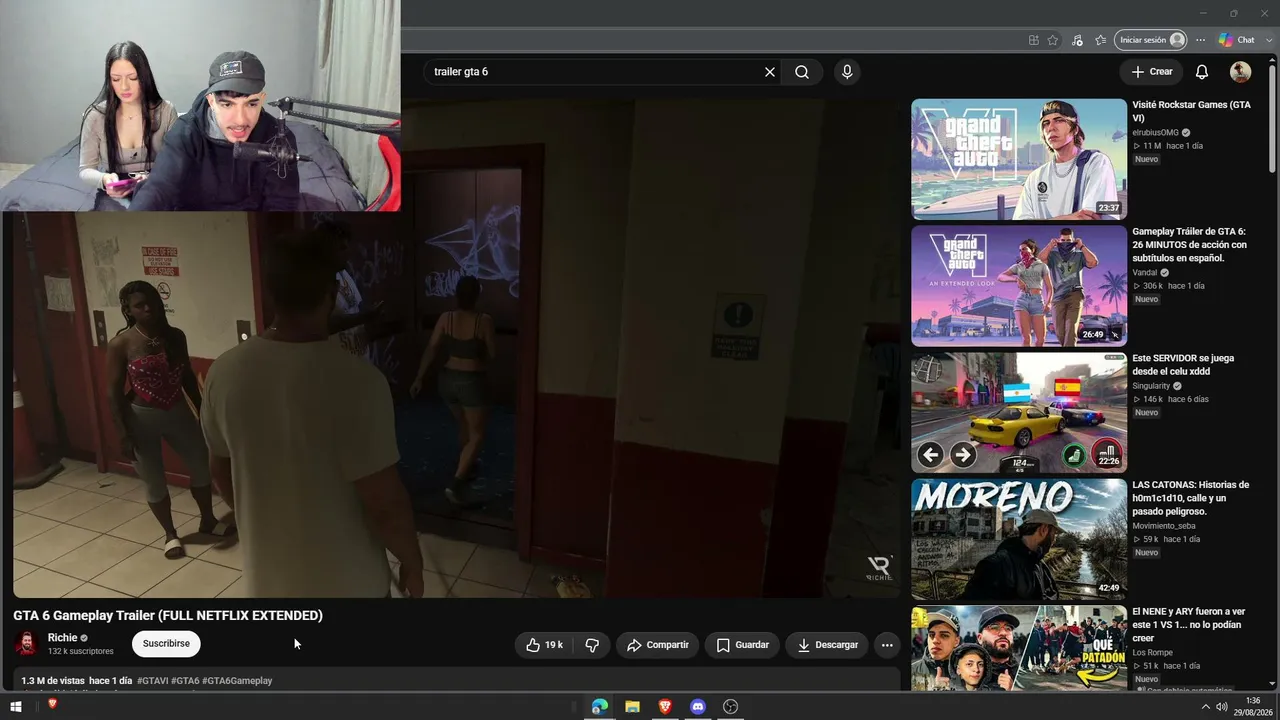This screenshot has width=1280, height=720.
Task: Open the 26:49 Gameplay Tráiler de GTA 6 thumbnail
Action: point(1019,286)
